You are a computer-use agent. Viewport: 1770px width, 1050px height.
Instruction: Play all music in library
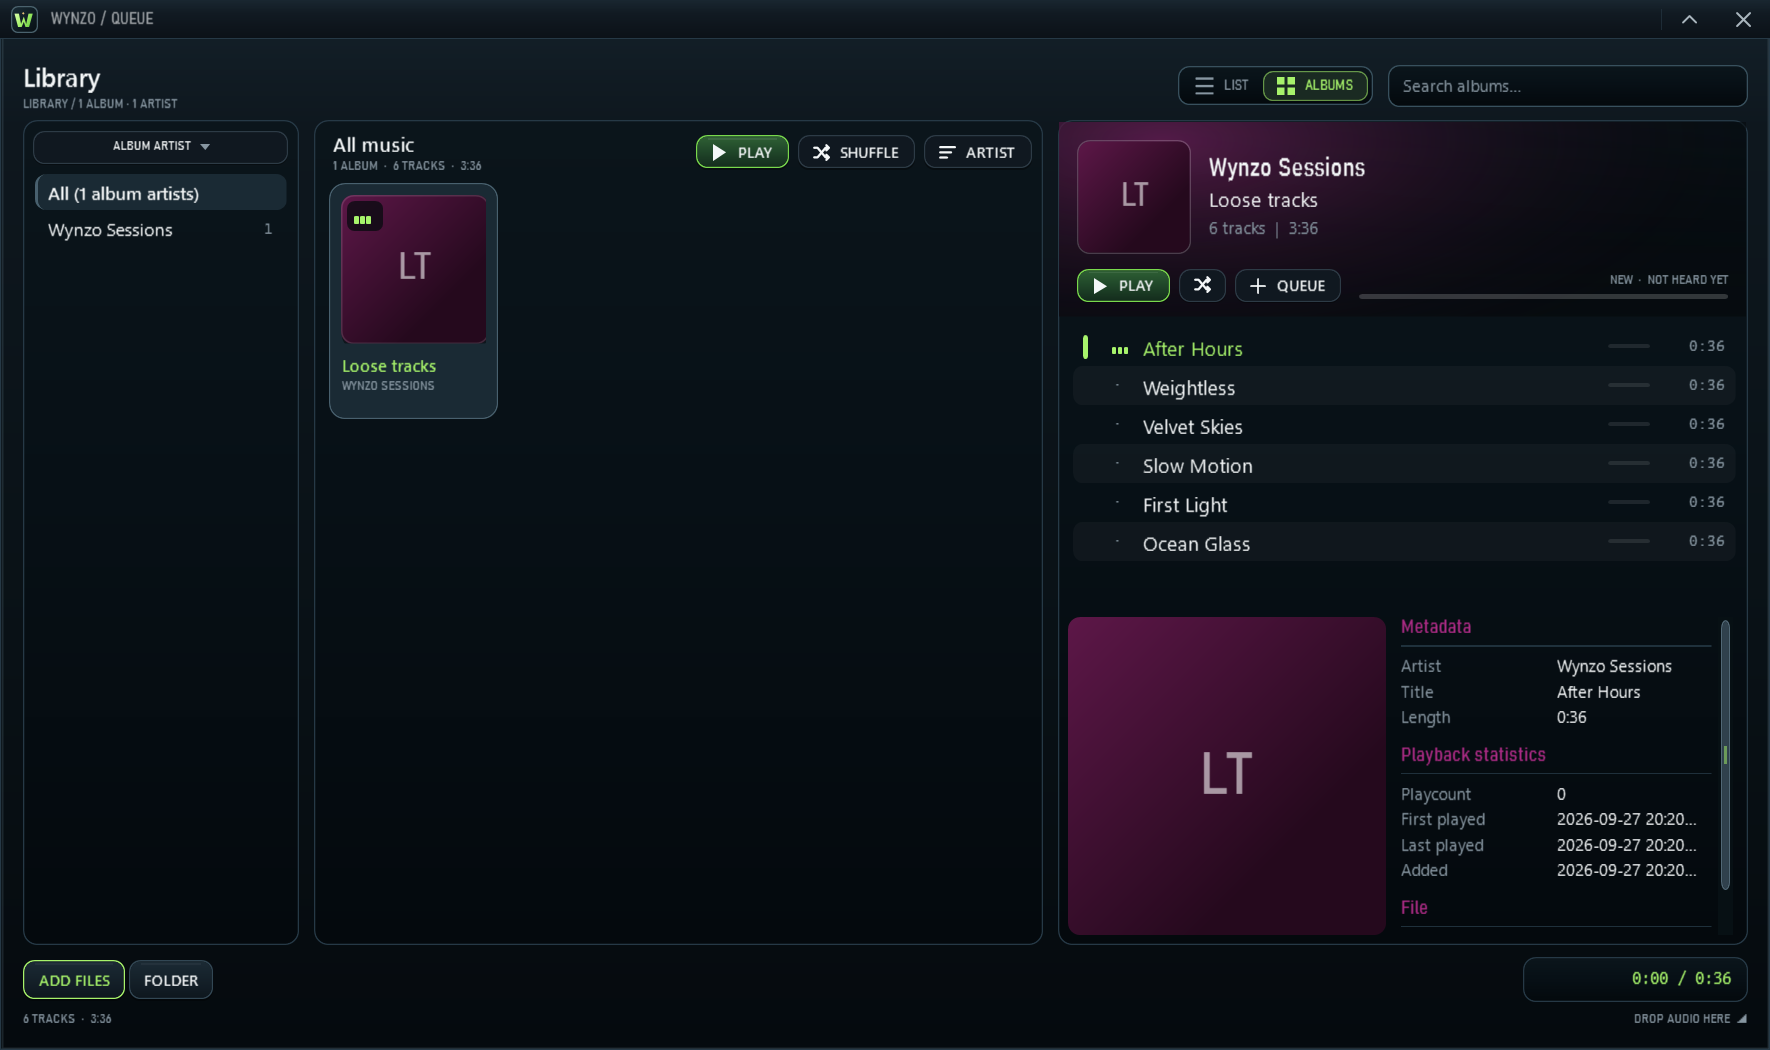point(742,152)
